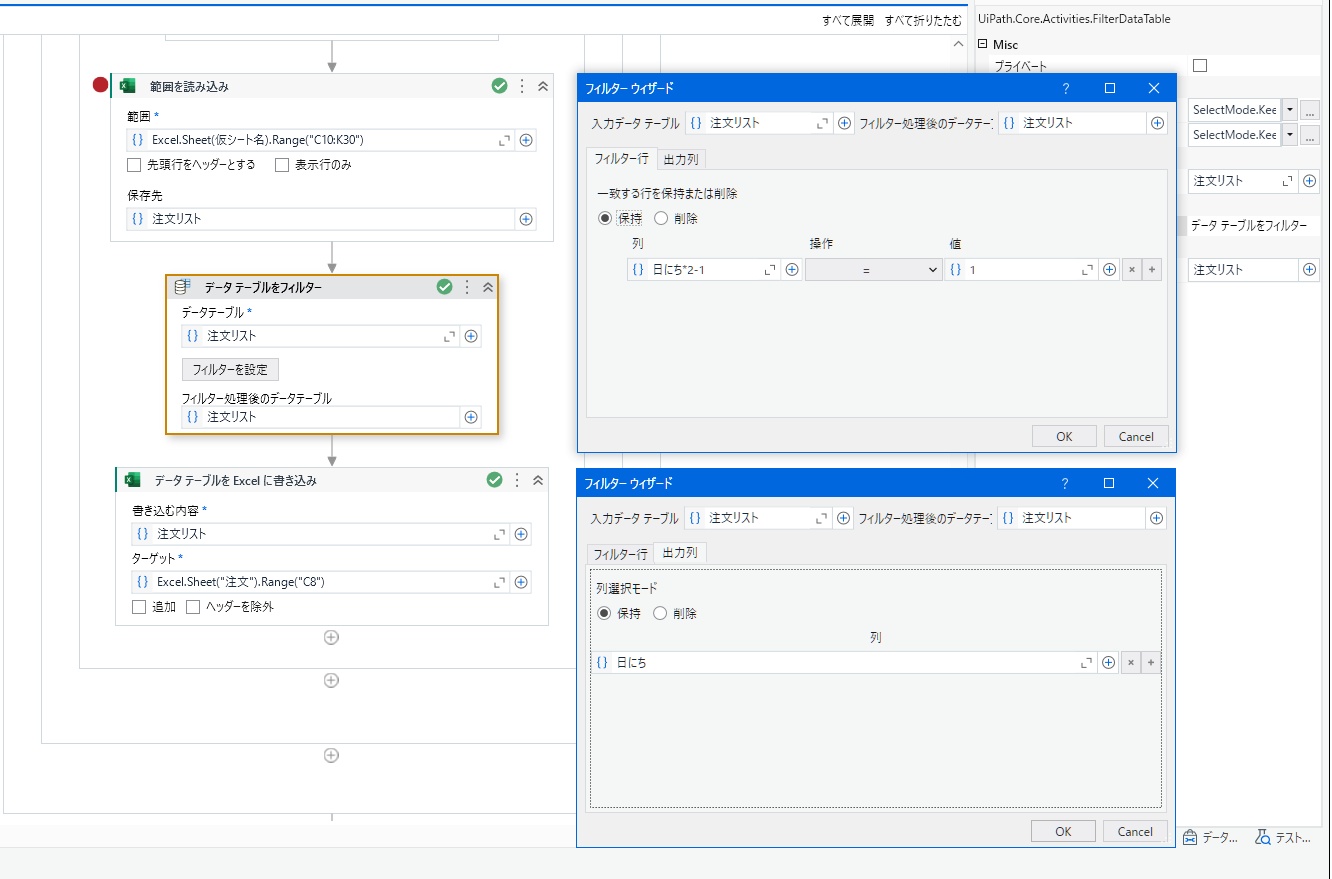
Task: Check the ヘッダーを除外 checkbox
Action: (193, 607)
